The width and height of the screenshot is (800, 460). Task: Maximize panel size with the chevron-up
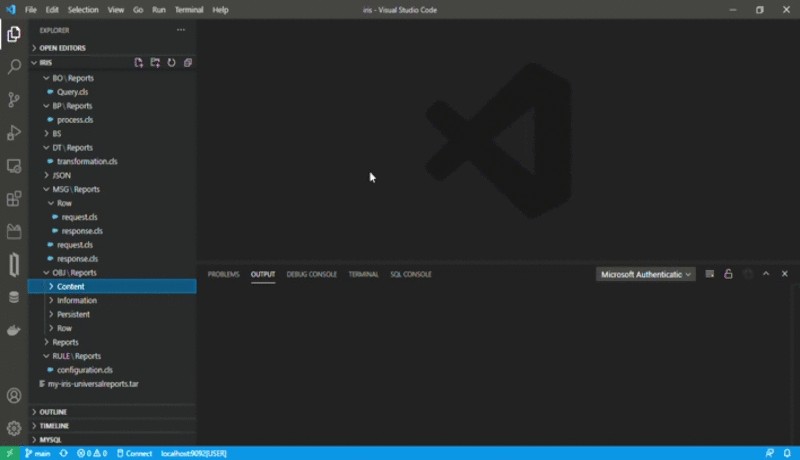[x=766, y=274]
